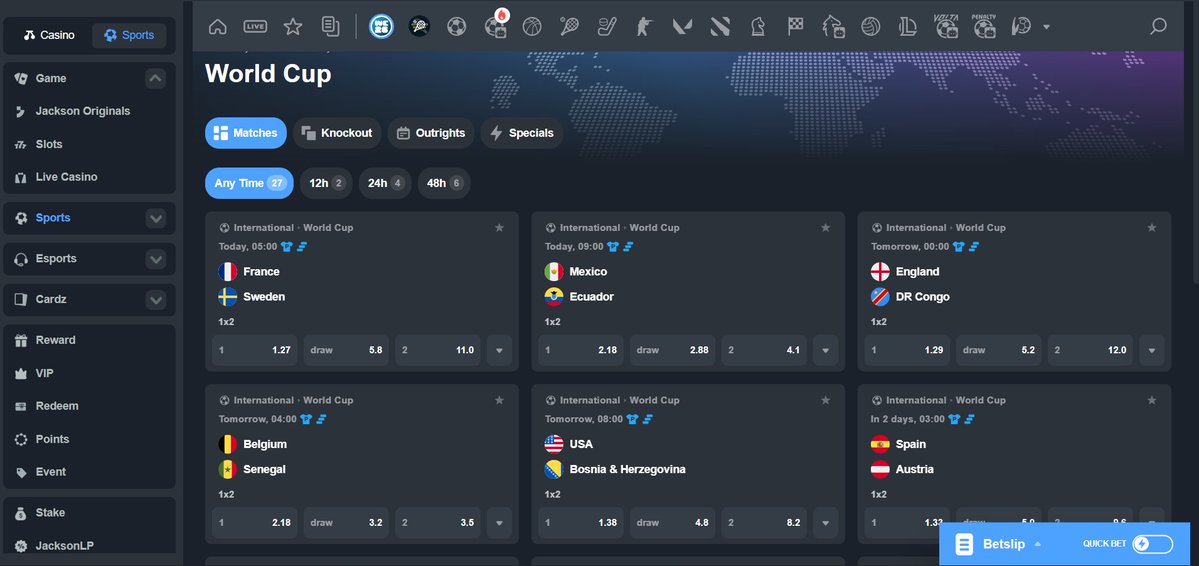This screenshot has width=1199, height=566.
Task: Select the ice hockey sport icon
Action: click(x=607, y=27)
